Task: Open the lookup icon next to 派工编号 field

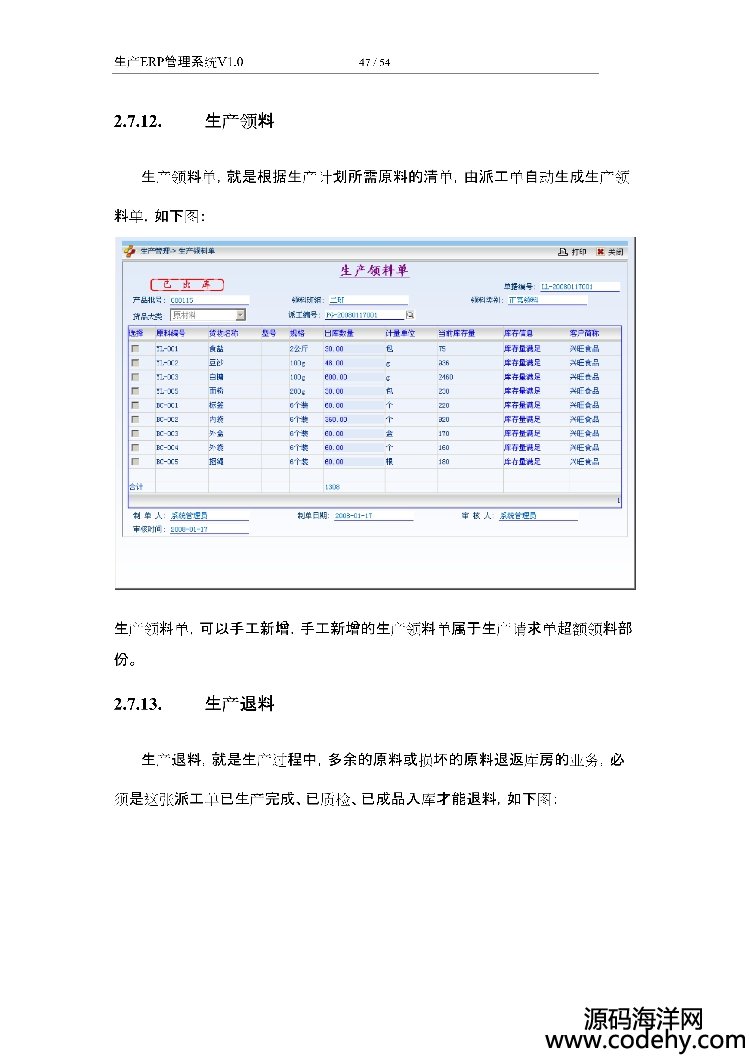Action: 410,315
